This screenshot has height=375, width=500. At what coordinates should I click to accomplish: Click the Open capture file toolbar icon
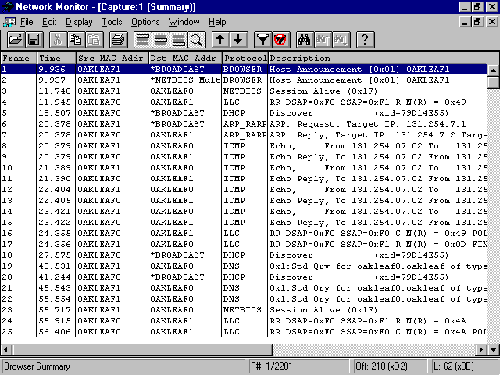click(x=15, y=40)
